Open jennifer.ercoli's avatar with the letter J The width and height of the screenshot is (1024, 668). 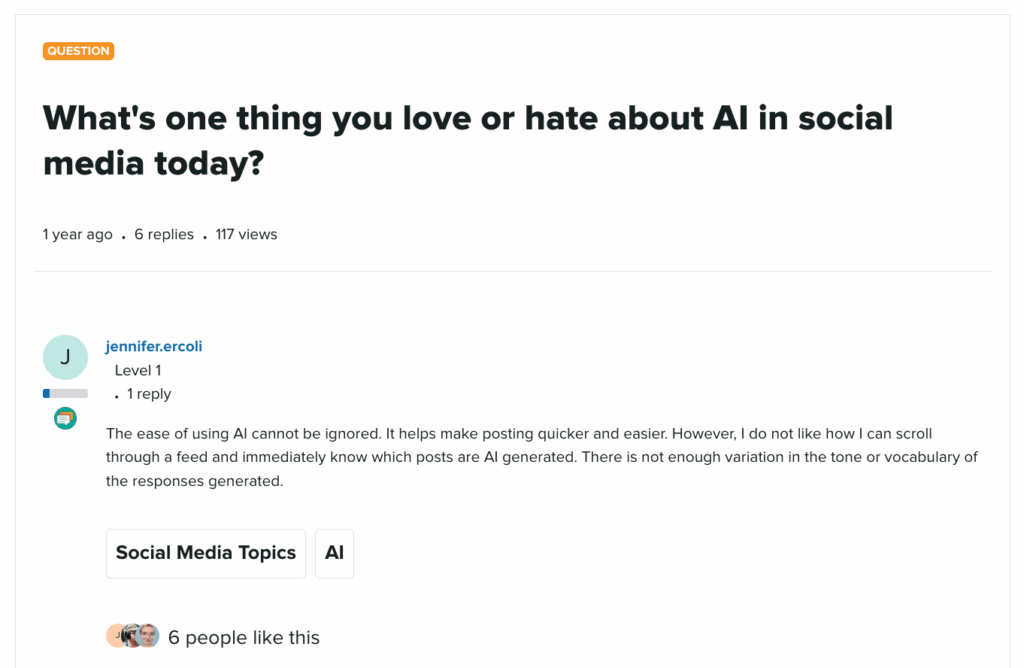[x=65, y=356]
